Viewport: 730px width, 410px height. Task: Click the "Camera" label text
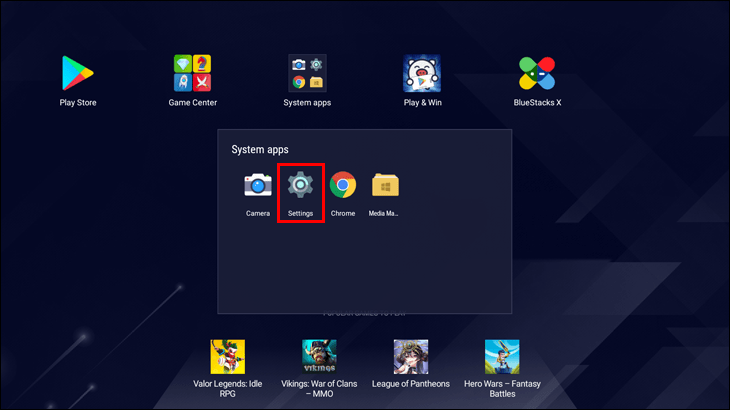point(258,213)
